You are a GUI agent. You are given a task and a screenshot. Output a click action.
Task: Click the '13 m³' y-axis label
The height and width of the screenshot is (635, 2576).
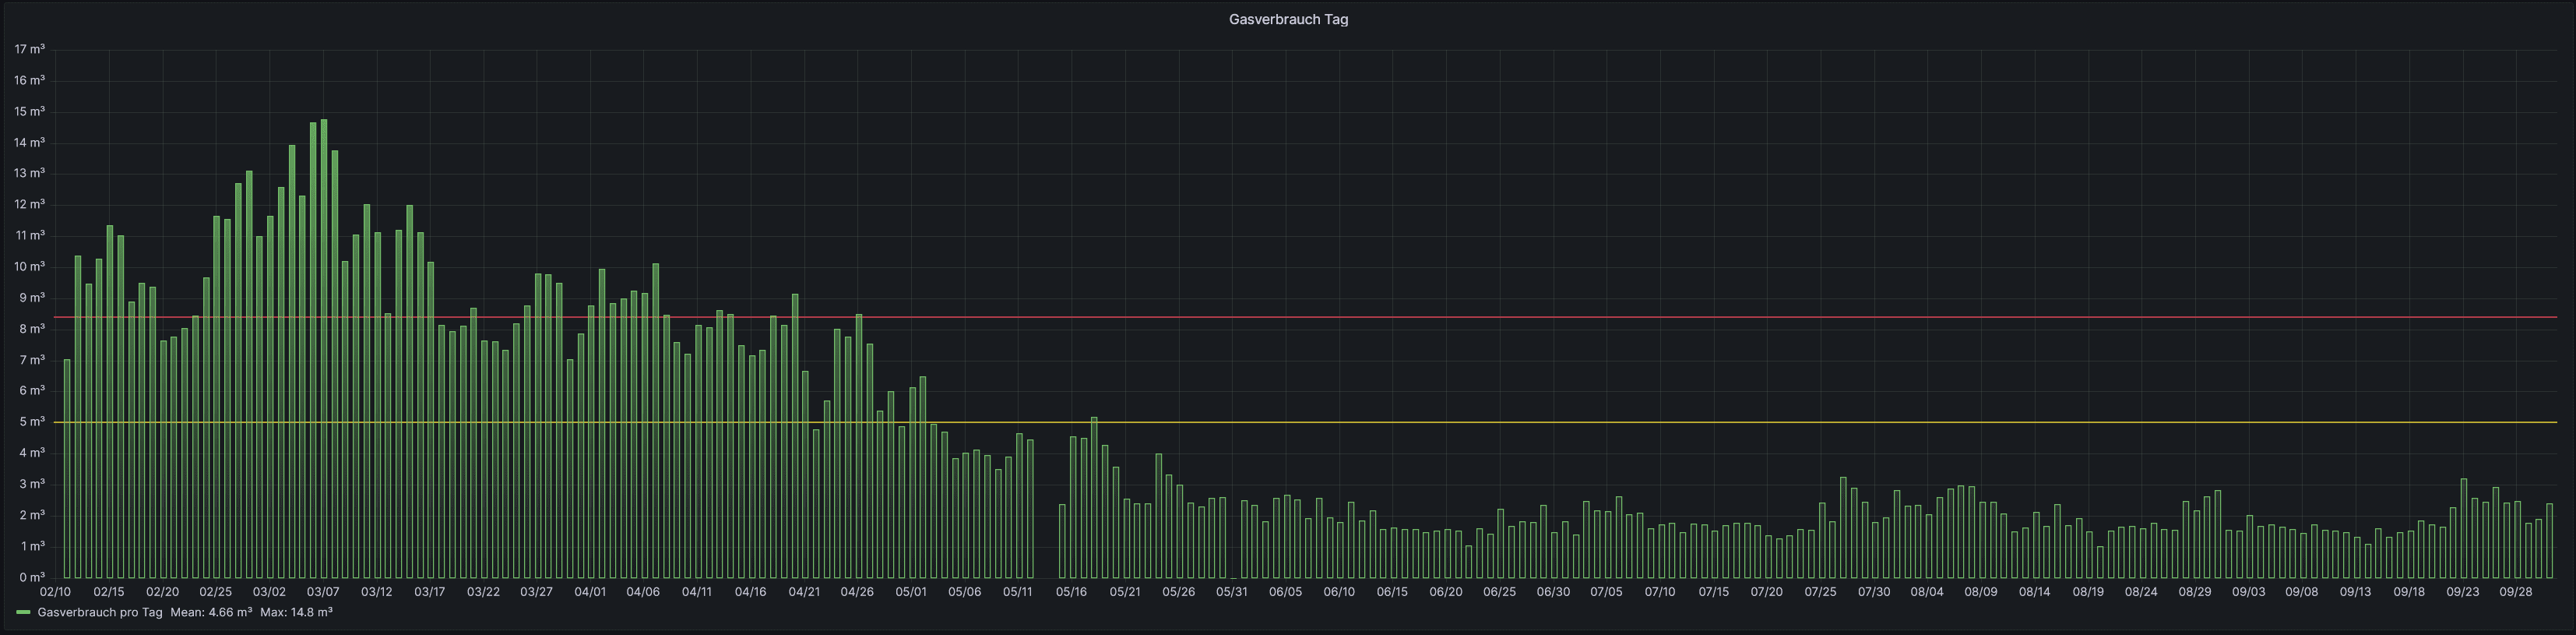(30, 173)
